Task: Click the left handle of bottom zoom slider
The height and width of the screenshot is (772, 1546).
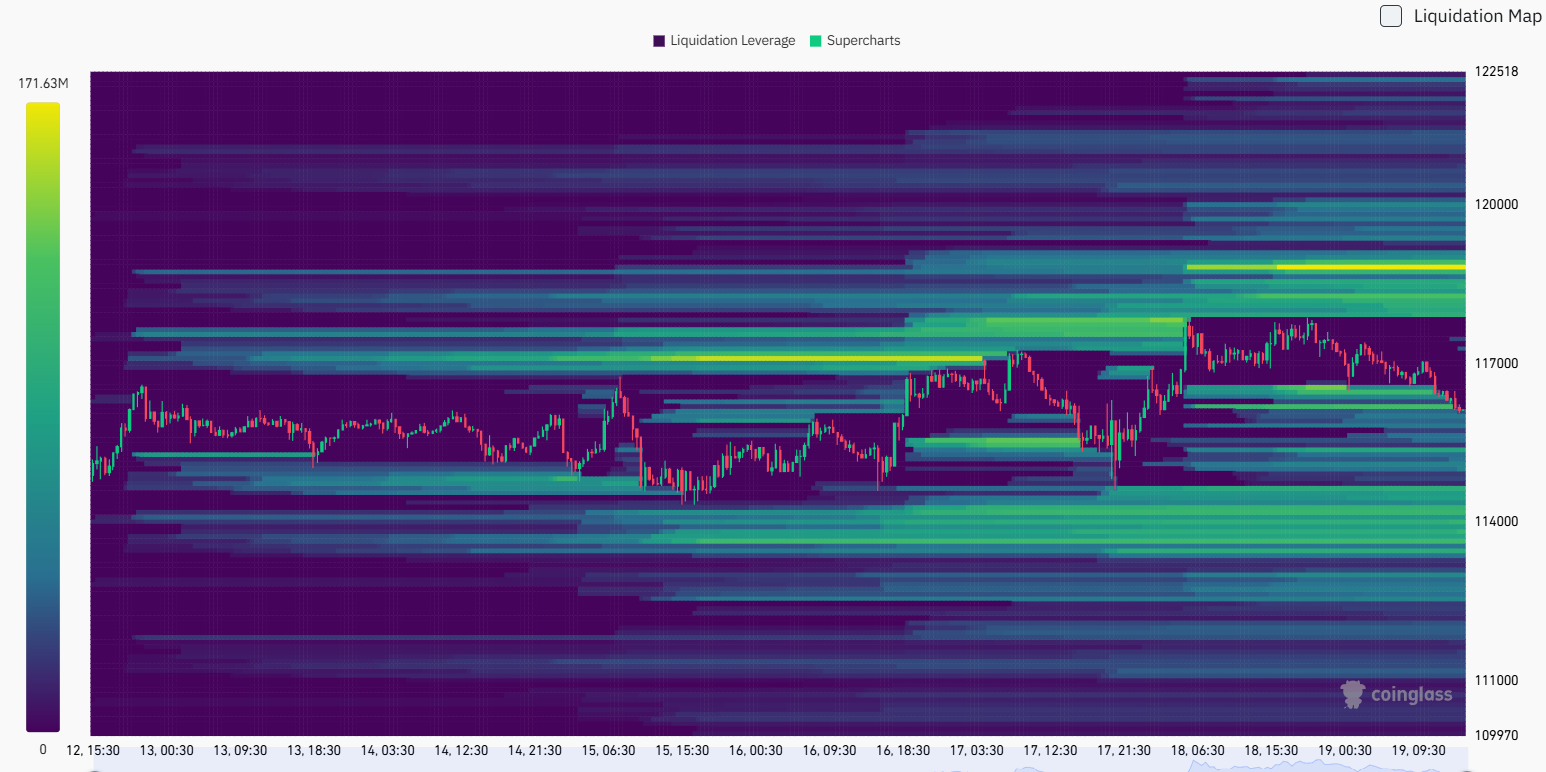Action: coord(92,768)
